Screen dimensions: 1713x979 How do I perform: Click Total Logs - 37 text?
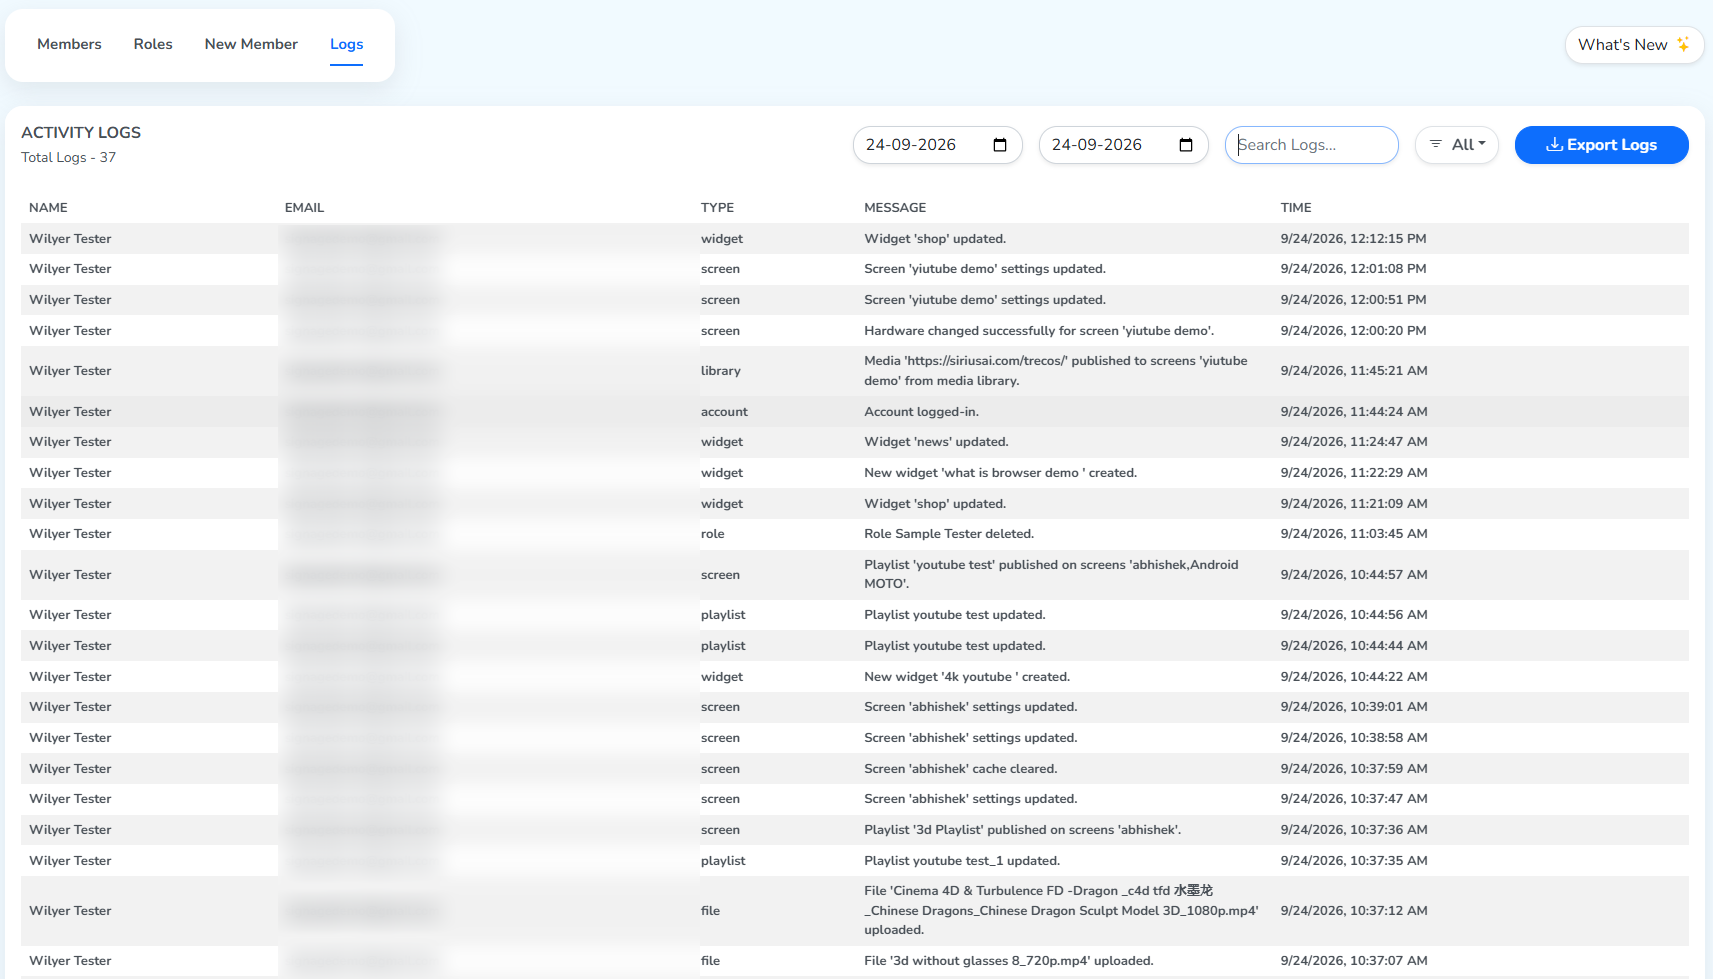click(68, 157)
